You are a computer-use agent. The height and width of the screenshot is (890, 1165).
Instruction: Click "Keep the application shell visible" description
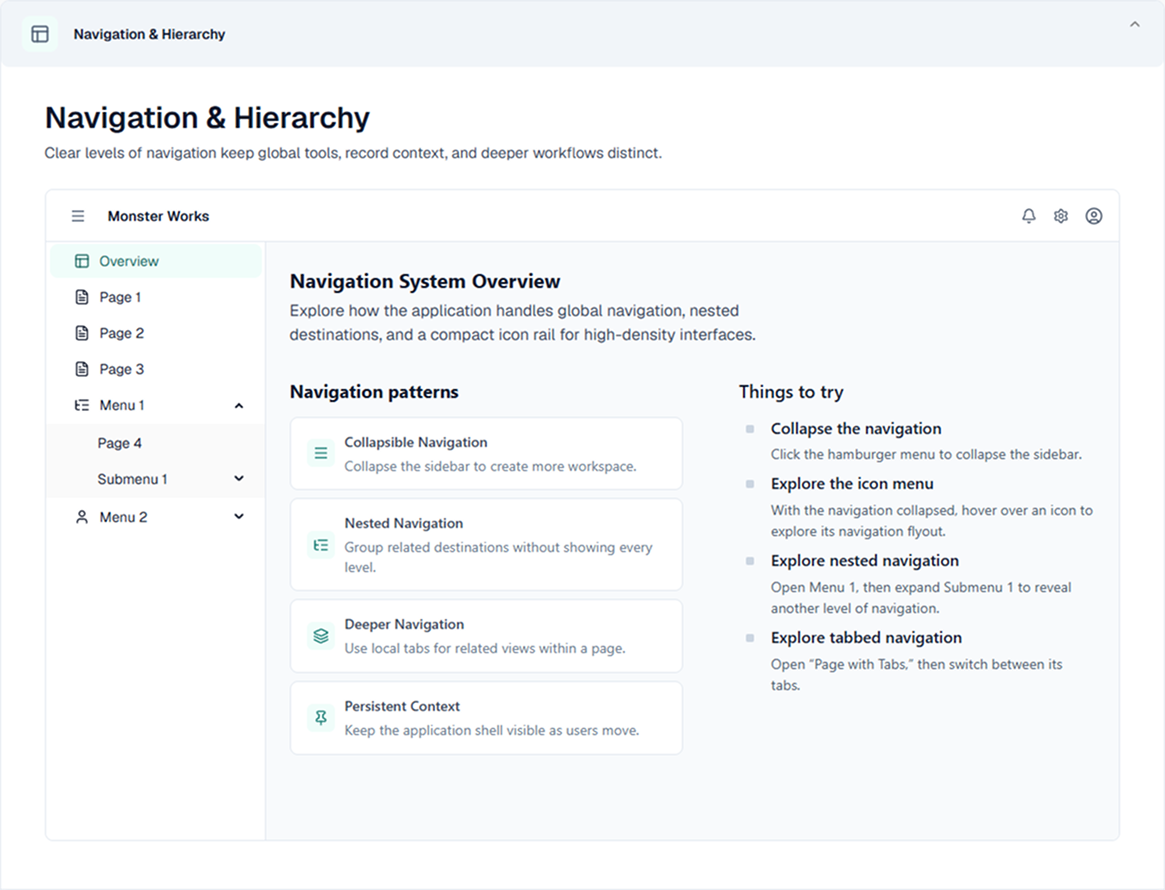click(492, 730)
